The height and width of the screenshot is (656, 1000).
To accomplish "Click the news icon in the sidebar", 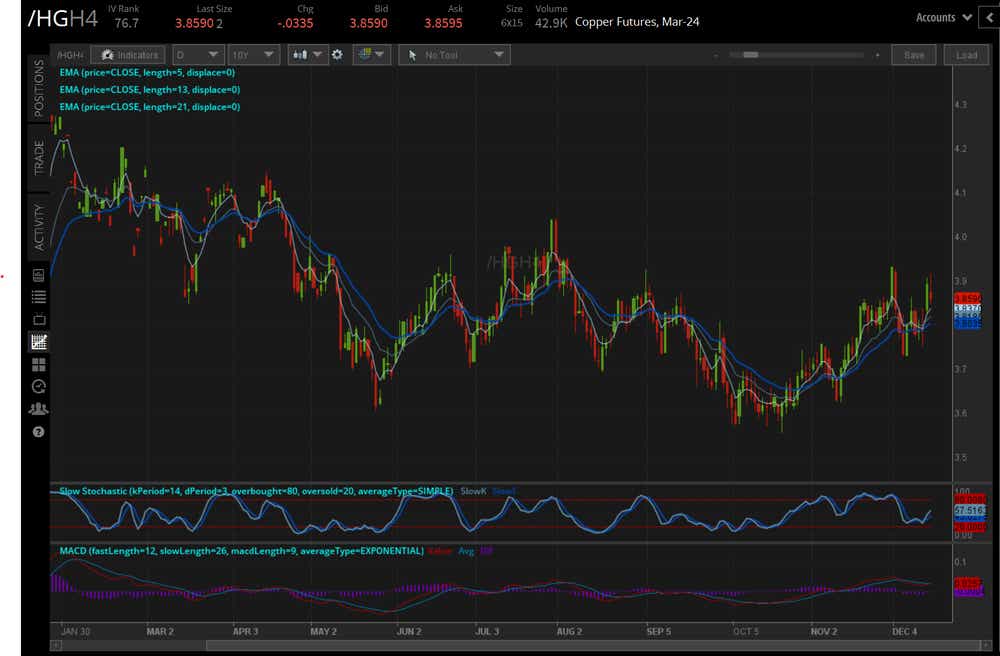I will (39, 274).
